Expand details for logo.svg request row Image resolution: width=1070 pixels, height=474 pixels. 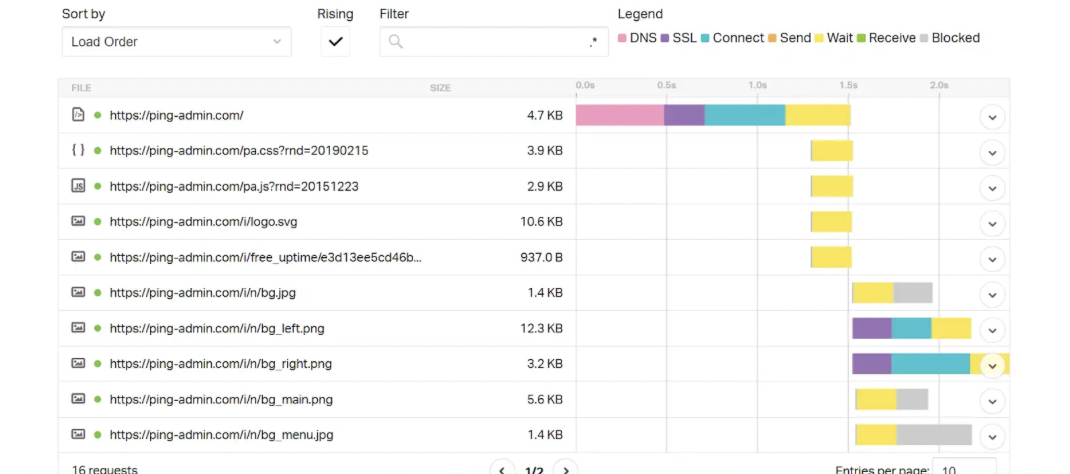992,224
